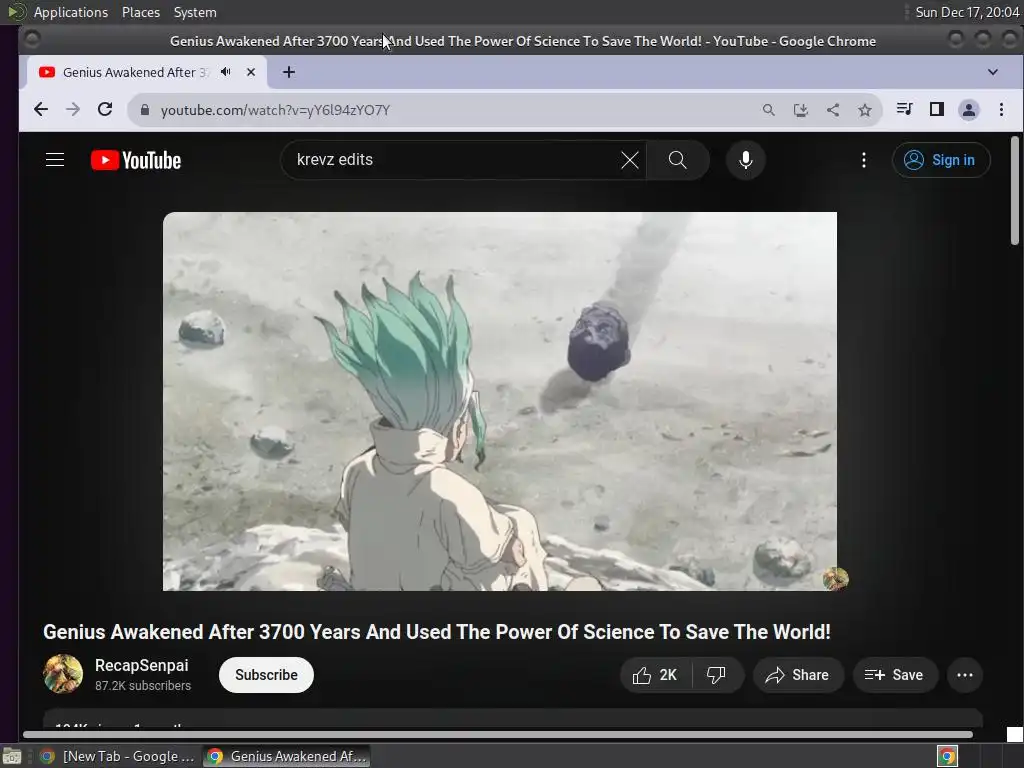Expand the tab search chevron
Image resolution: width=1024 pixels, height=768 pixels.
tap(993, 72)
